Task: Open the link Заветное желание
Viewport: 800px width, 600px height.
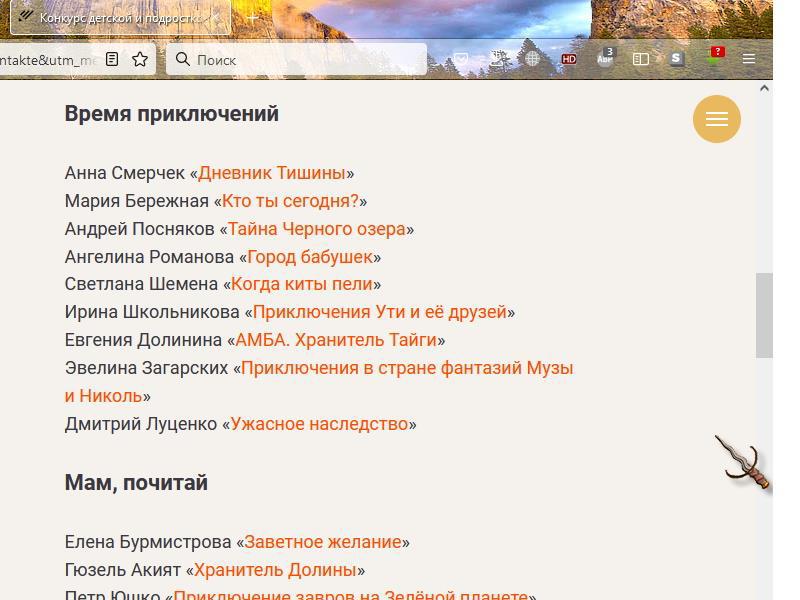Action: tap(323, 542)
